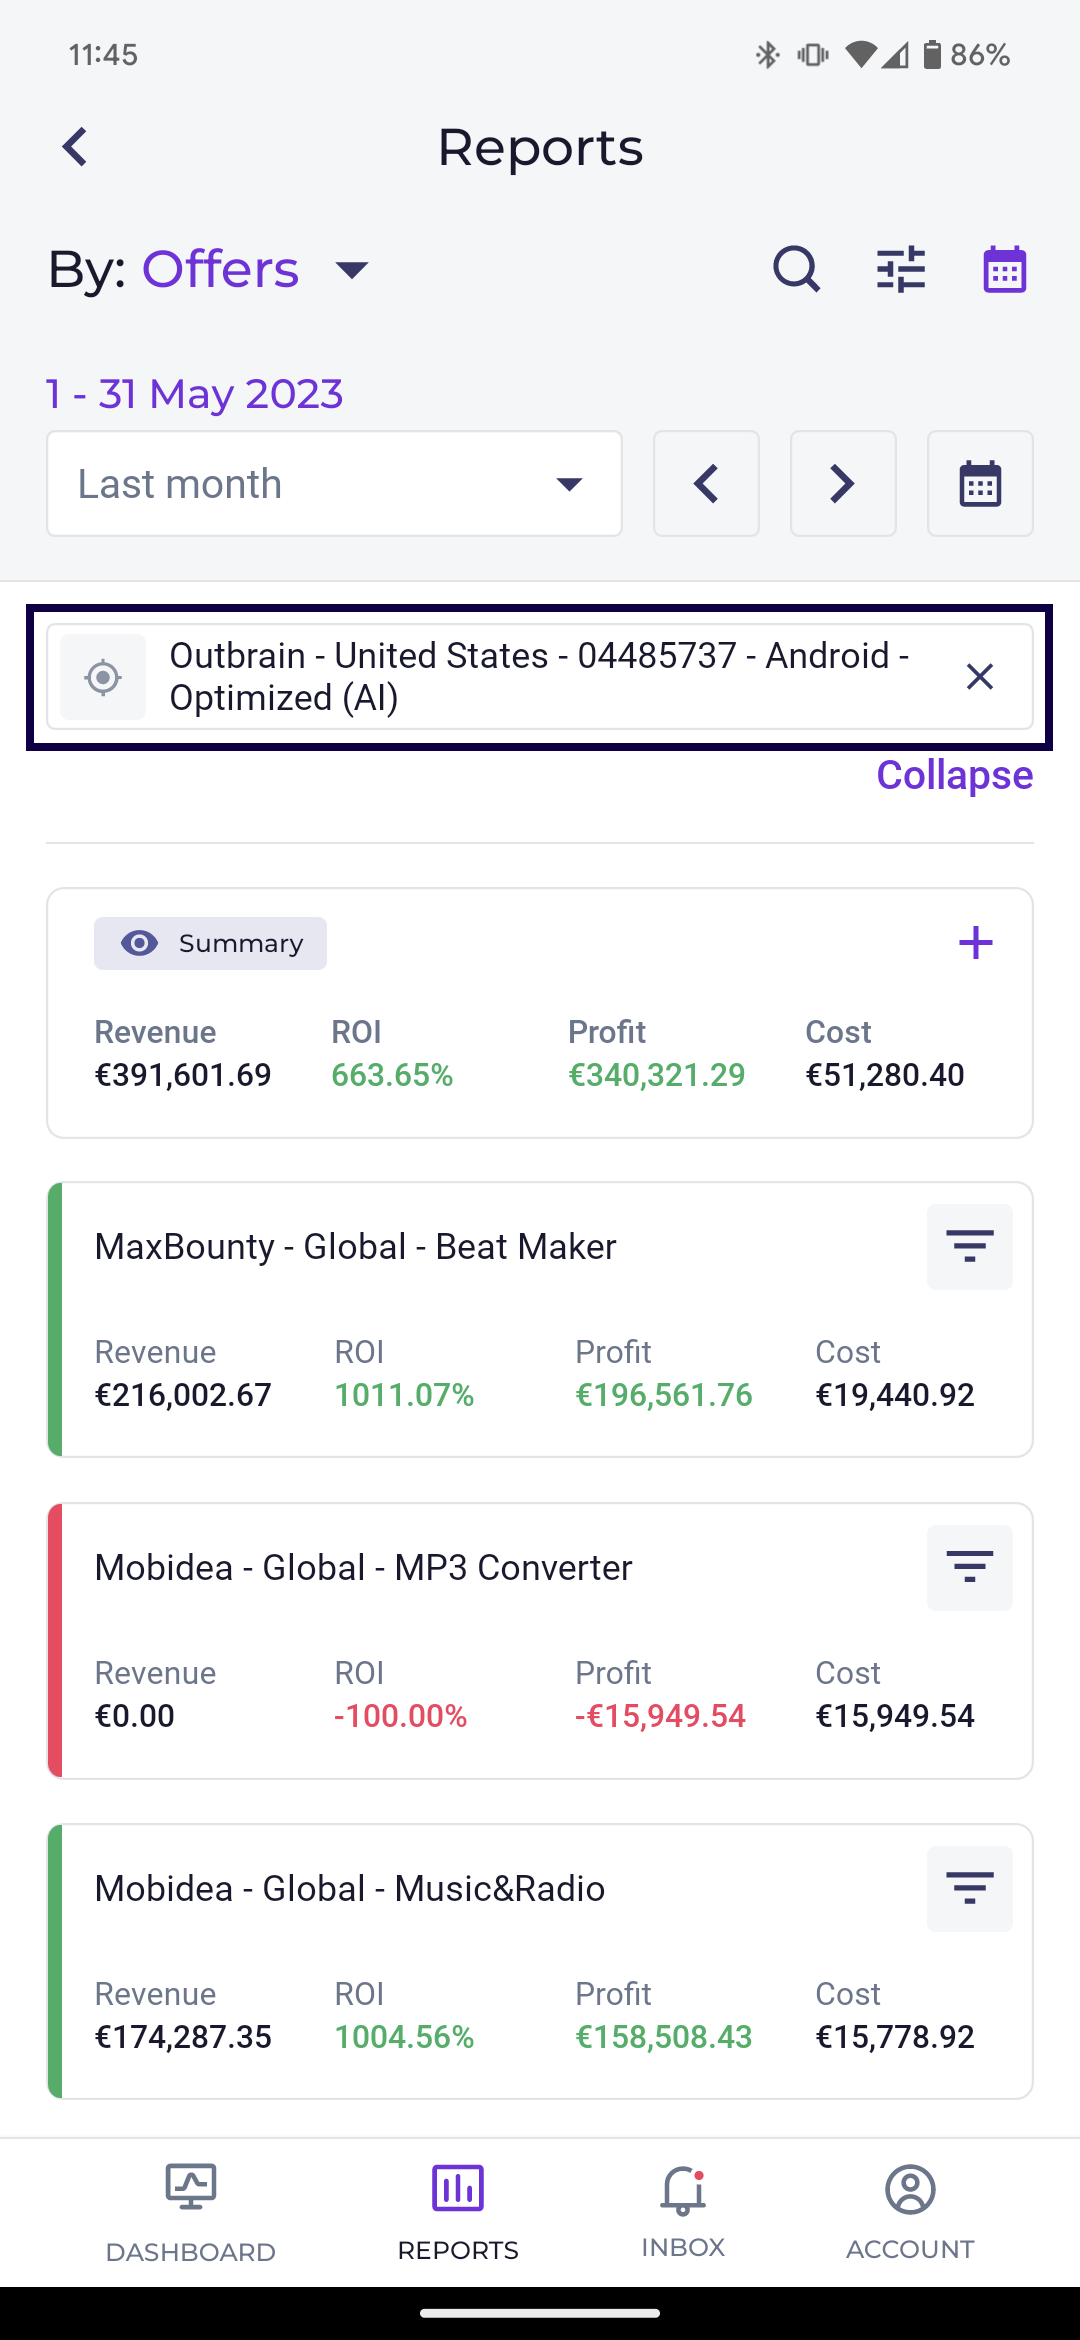
Task: Toggle the Summary eye visibility badge
Action: click(210, 943)
